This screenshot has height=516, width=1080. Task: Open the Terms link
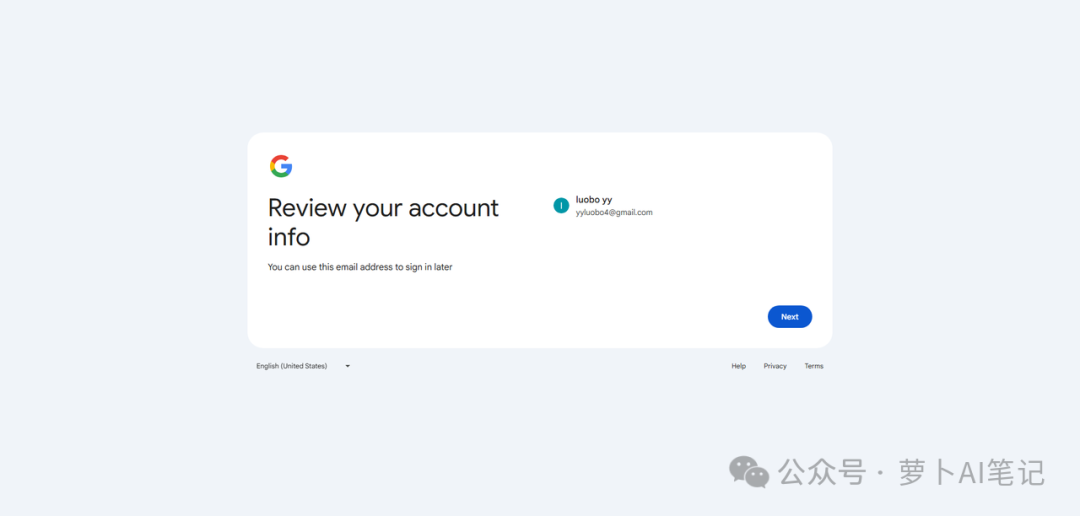coord(813,366)
